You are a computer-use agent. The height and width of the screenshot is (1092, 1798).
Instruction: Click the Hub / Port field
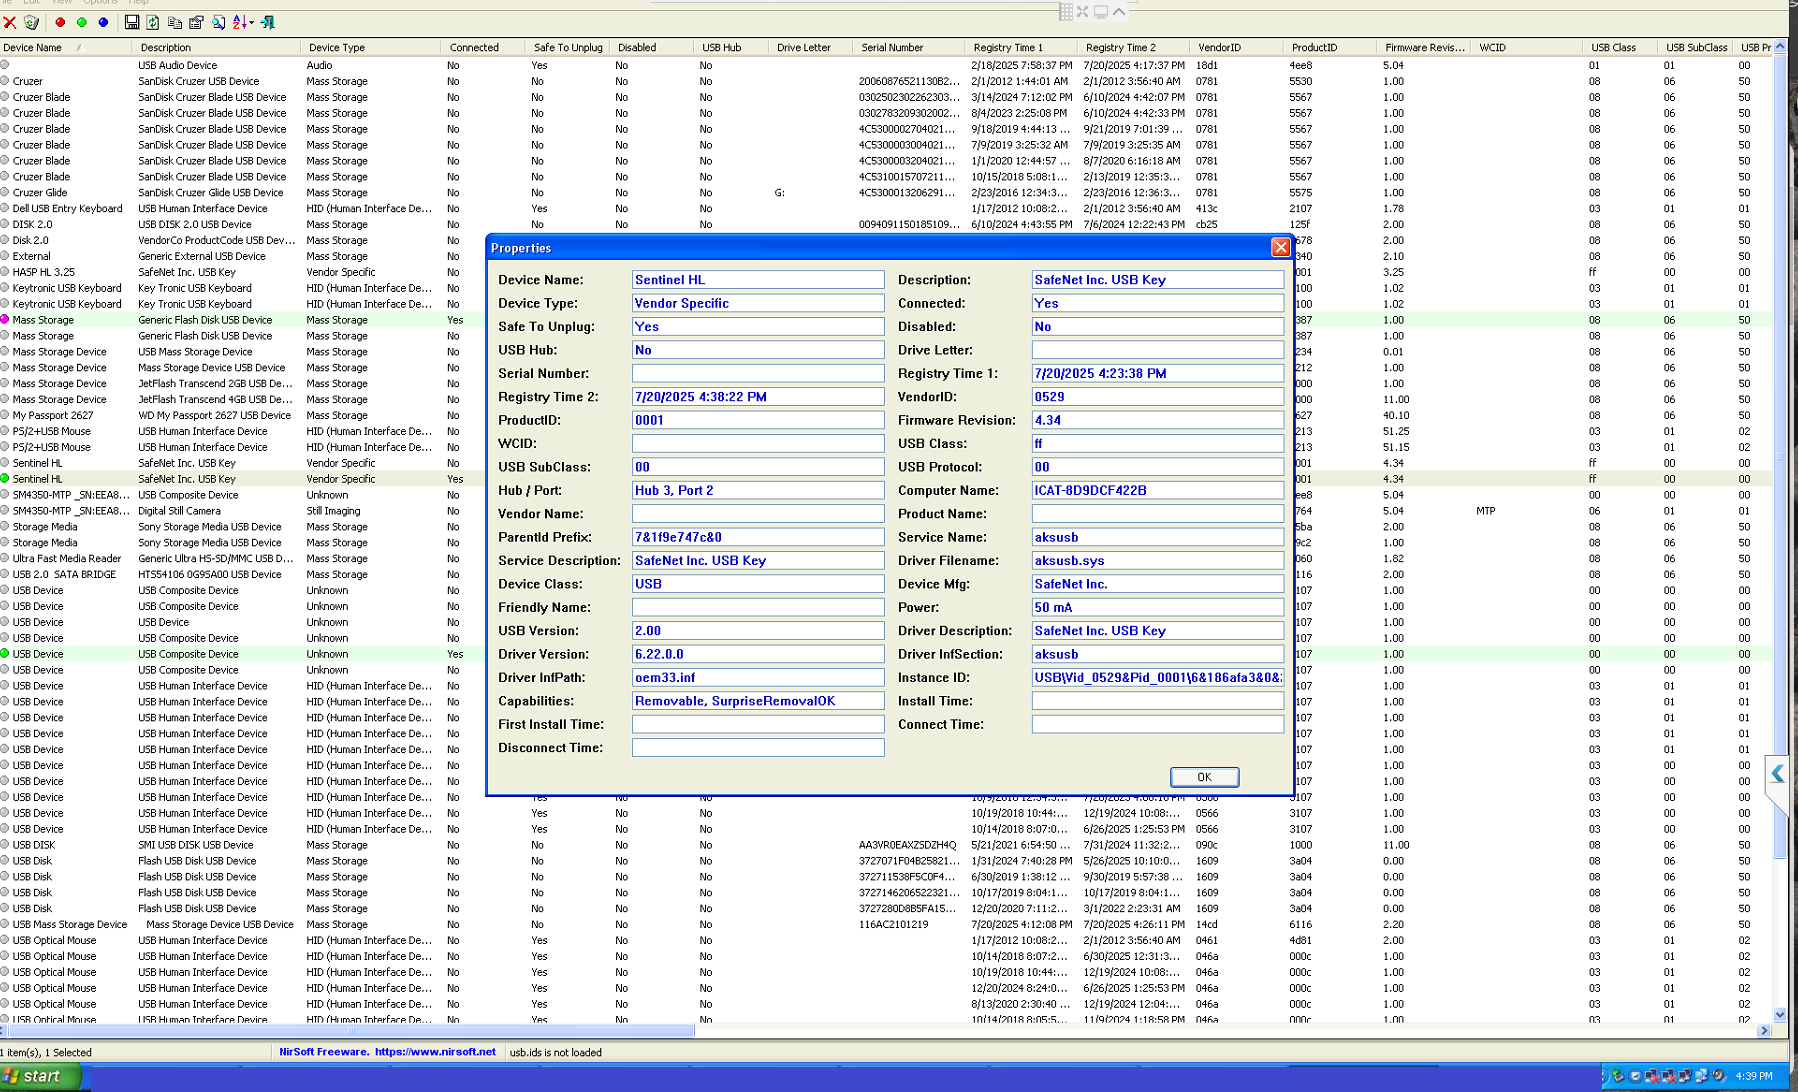pos(758,490)
